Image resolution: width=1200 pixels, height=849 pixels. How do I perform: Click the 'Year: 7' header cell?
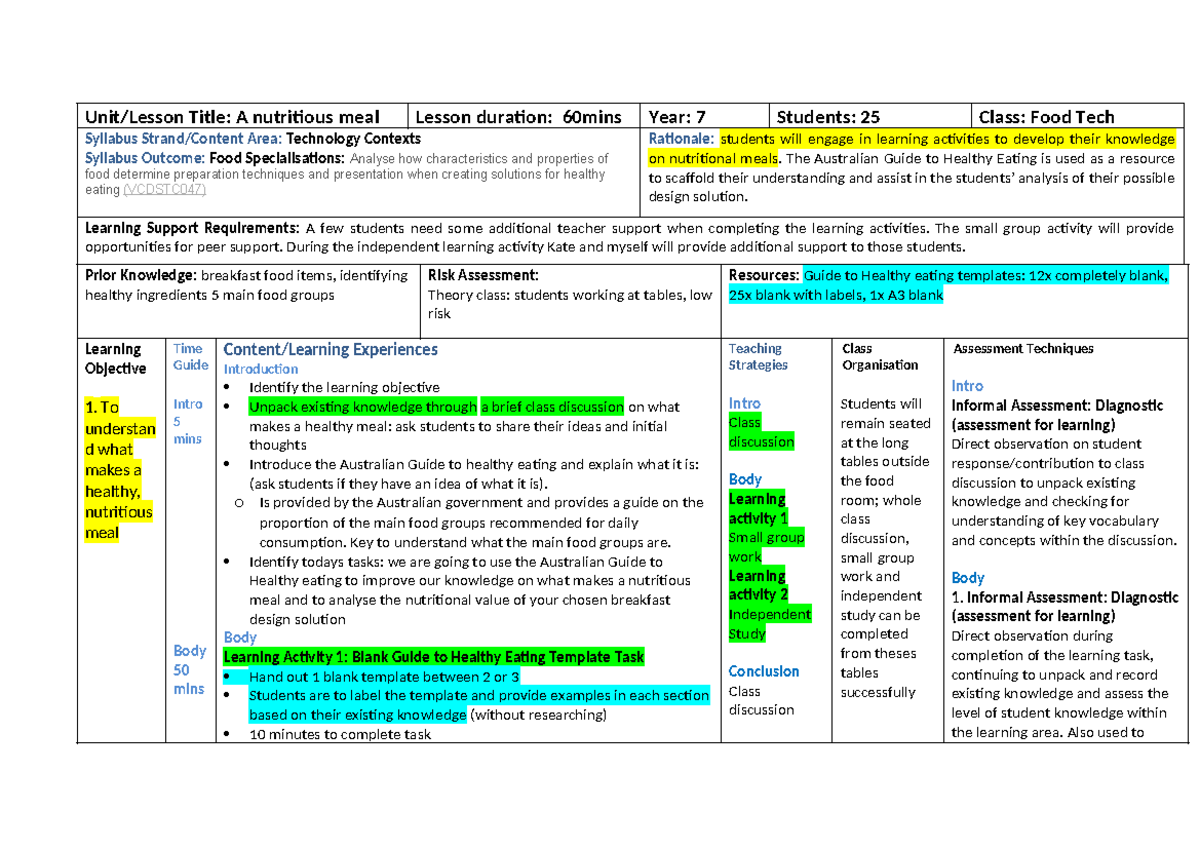click(704, 117)
